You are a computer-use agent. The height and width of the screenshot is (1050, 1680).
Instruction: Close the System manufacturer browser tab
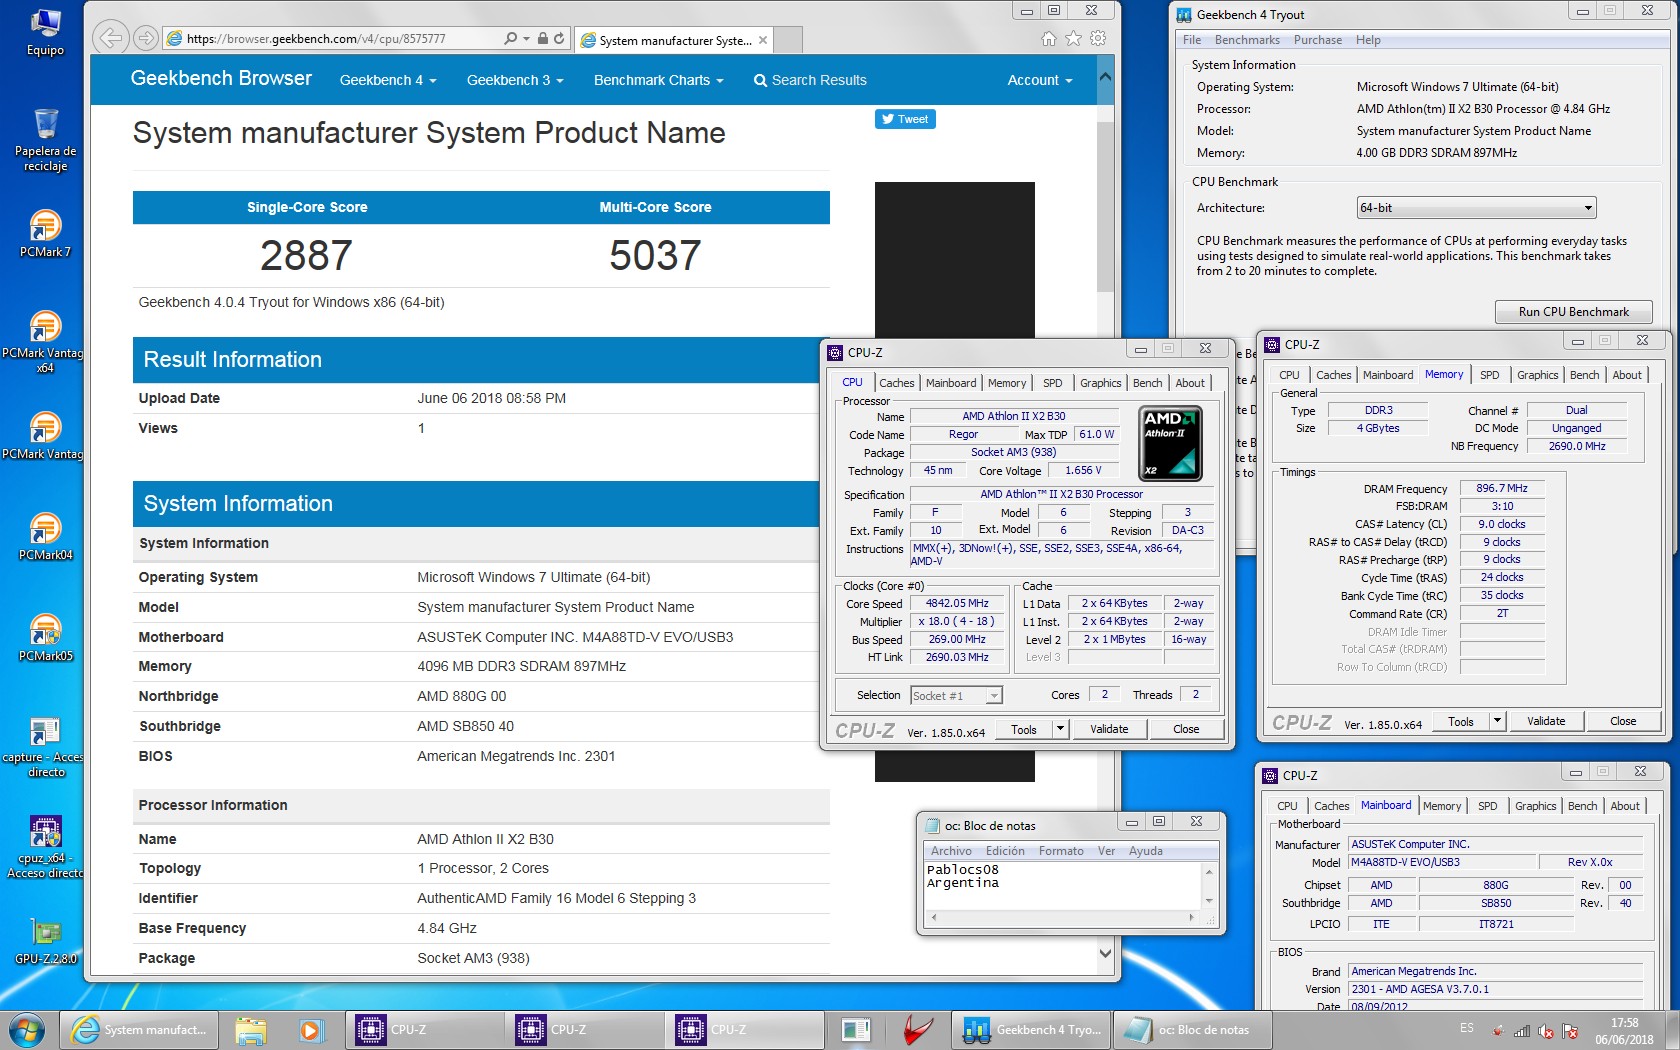click(x=763, y=40)
